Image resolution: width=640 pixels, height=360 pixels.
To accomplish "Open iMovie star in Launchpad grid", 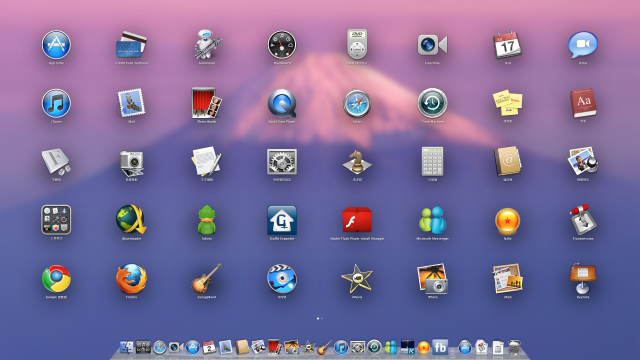I will [357, 279].
